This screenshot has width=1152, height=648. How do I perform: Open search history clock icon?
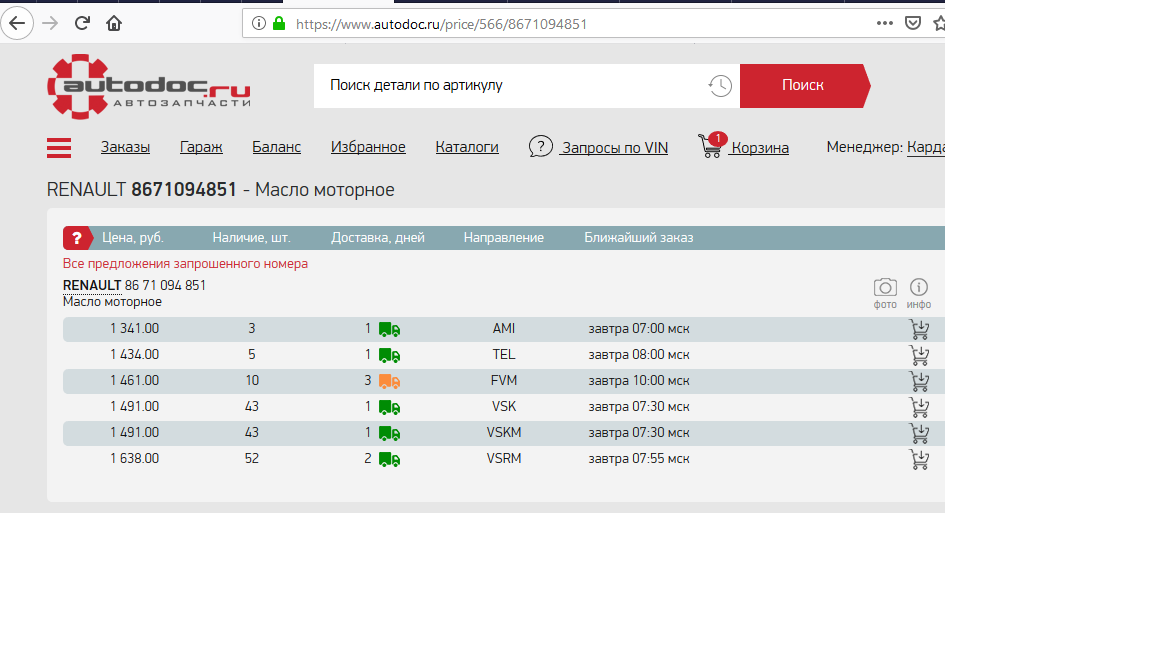(x=719, y=86)
